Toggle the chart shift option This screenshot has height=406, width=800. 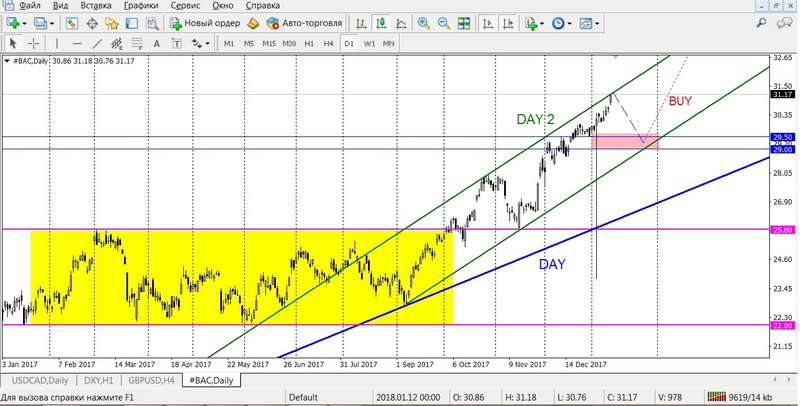click(508, 23)
